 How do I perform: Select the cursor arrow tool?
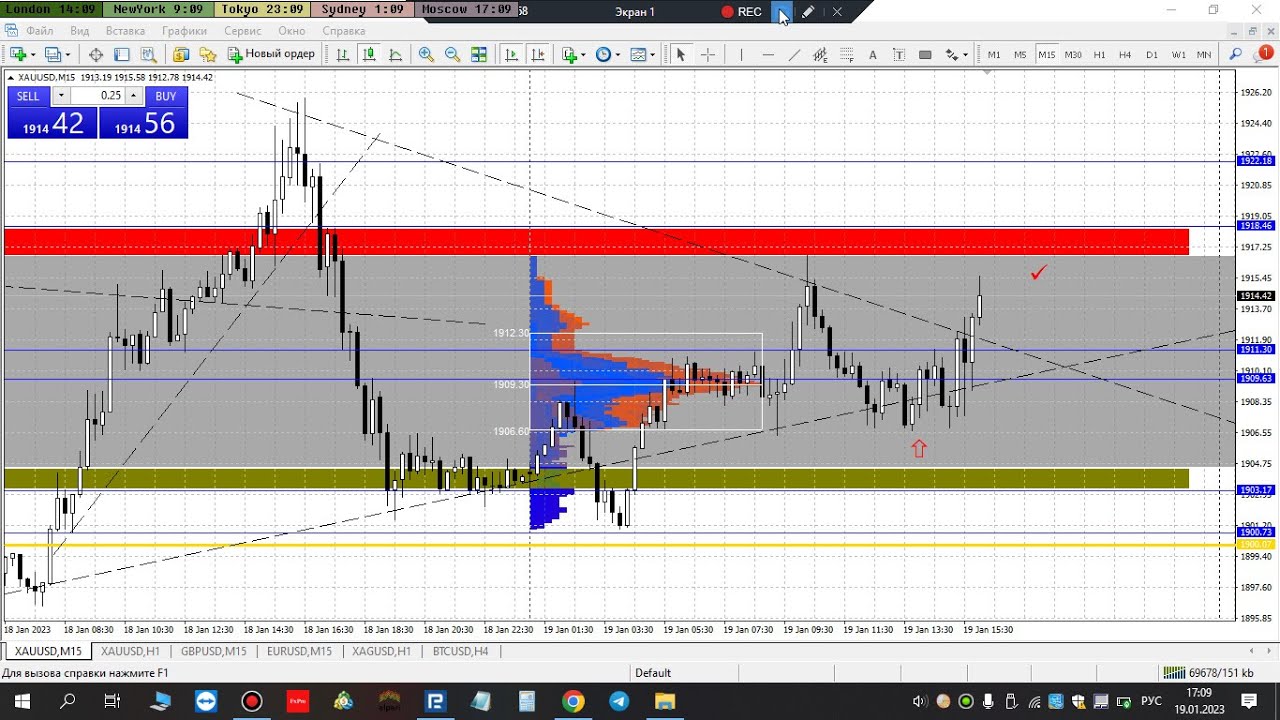(x=681, y=54)
